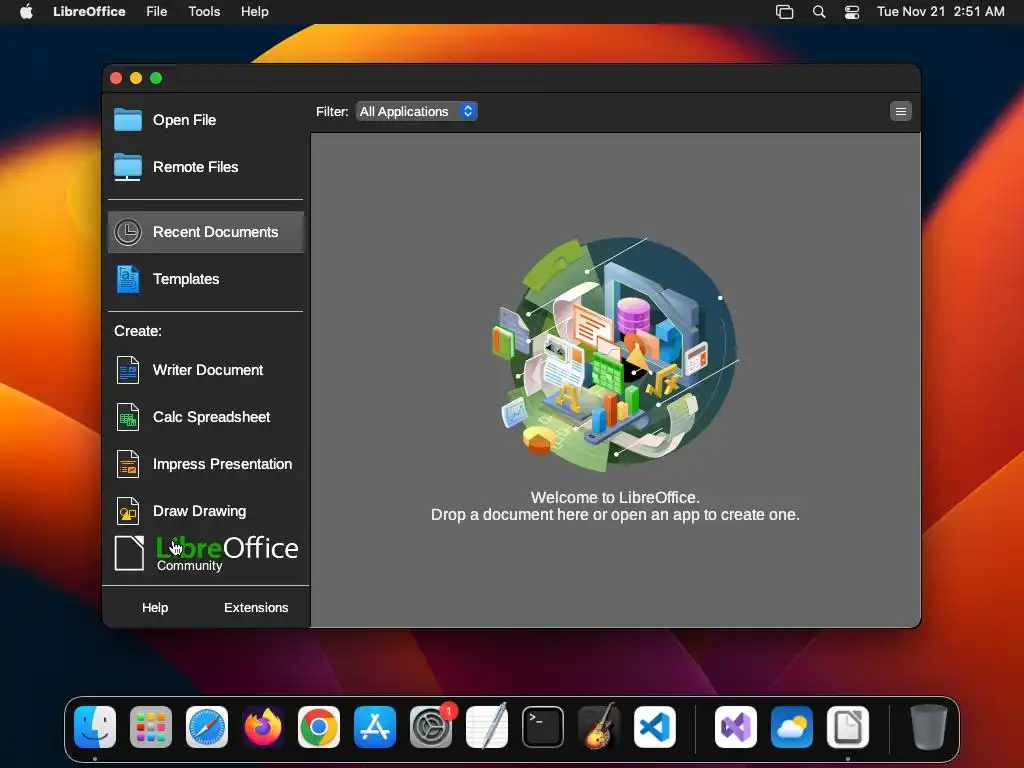Open the Apple menu

(26, 12)
